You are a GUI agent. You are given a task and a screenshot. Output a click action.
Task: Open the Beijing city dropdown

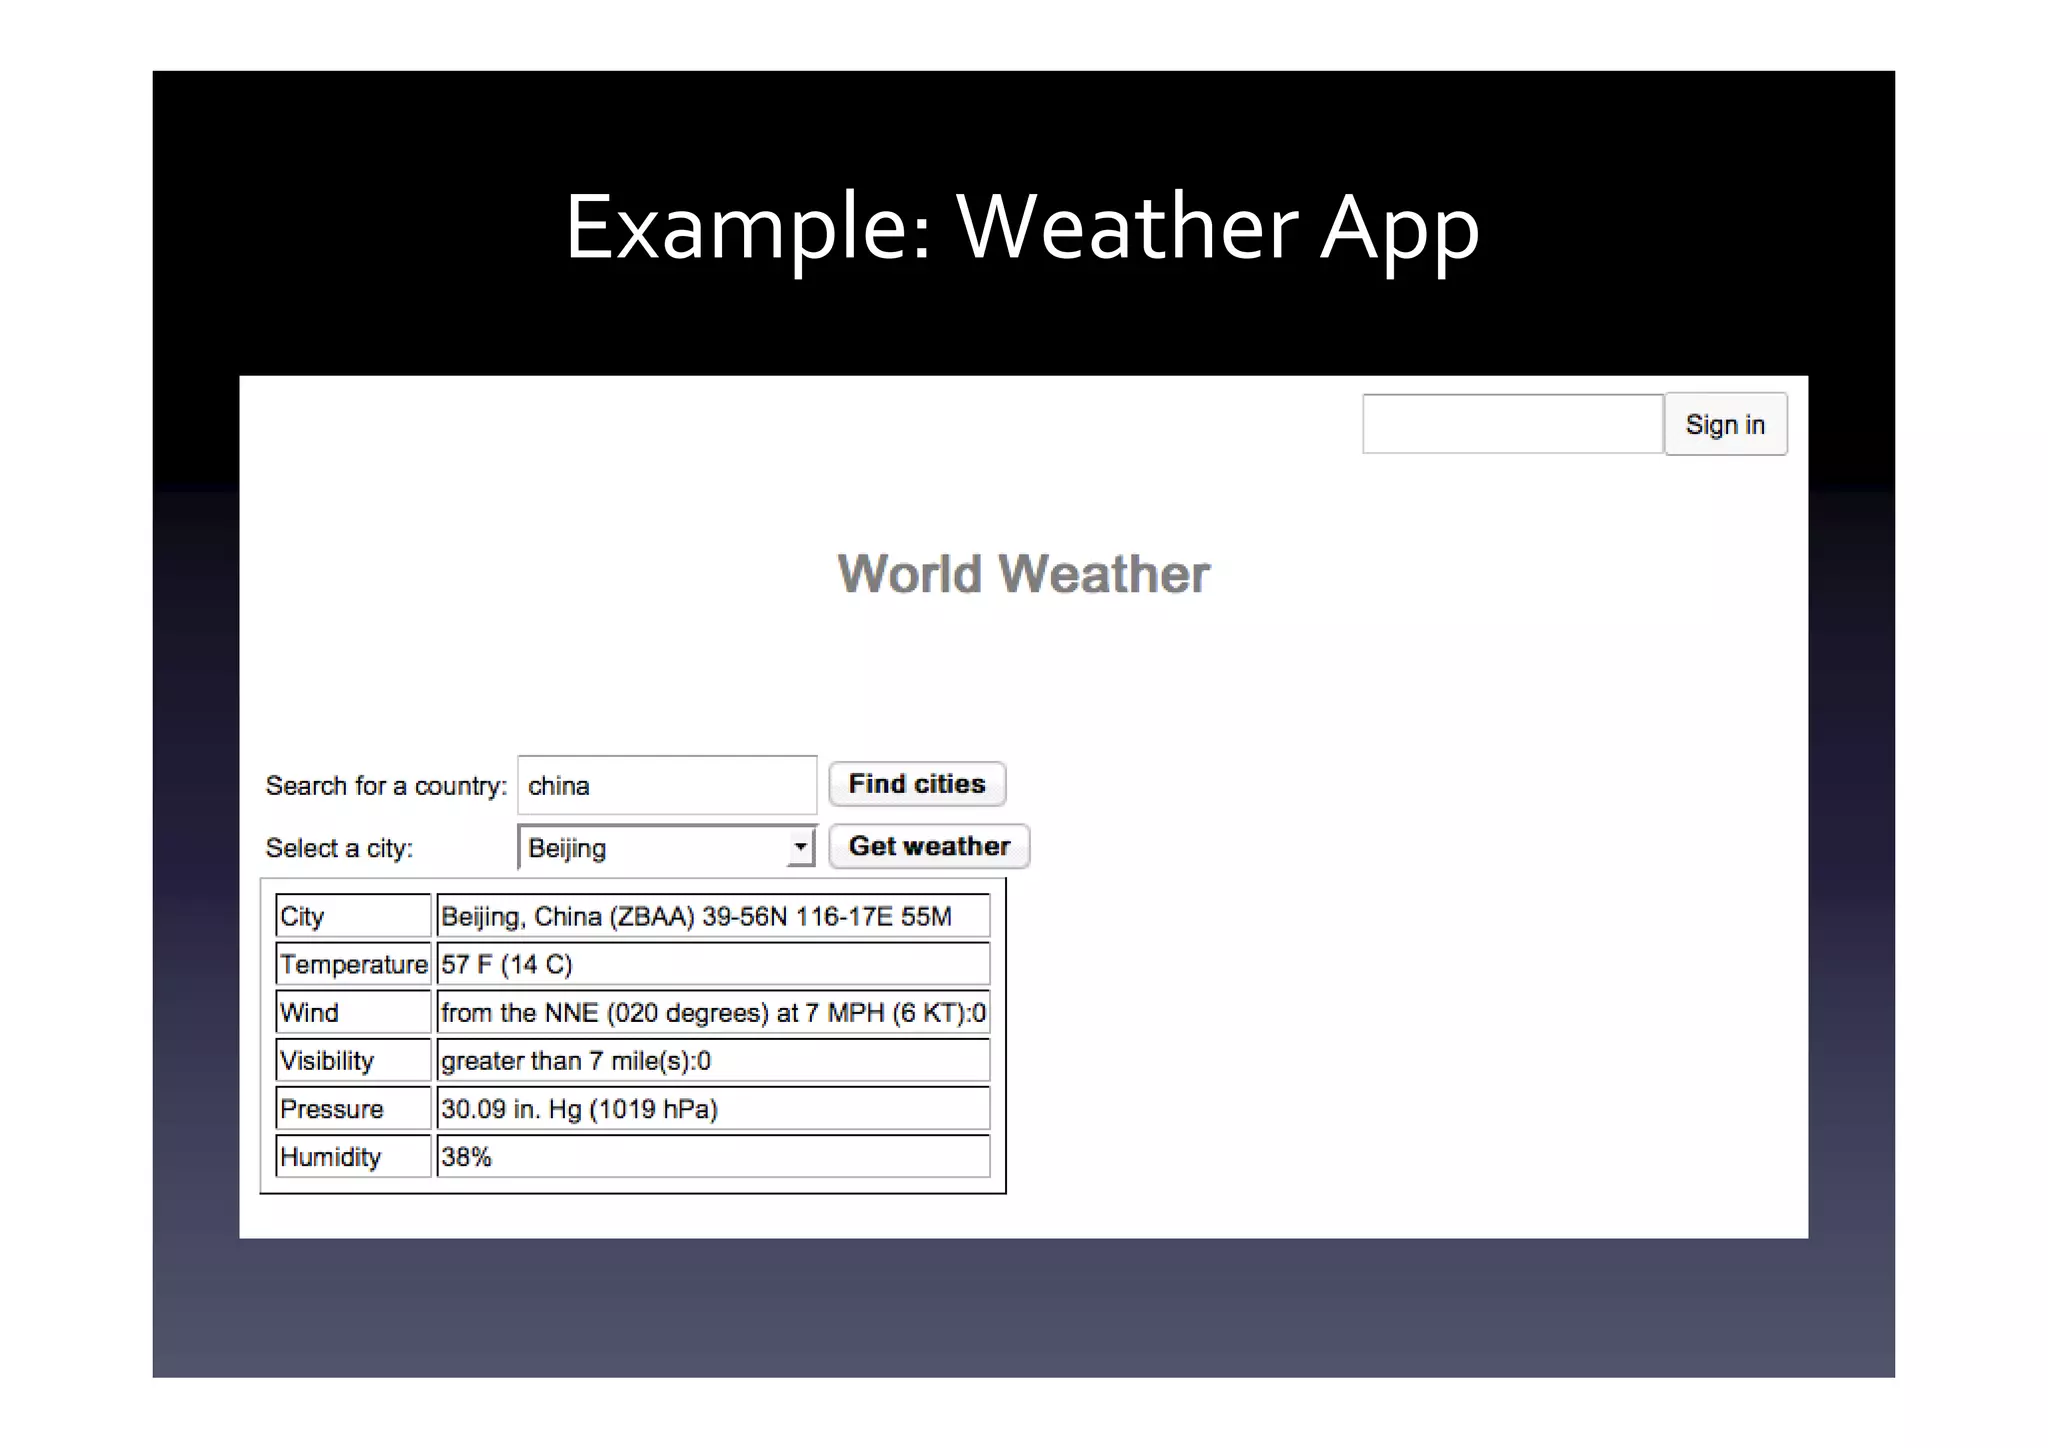pyautogui.click(x=667, y=848)
